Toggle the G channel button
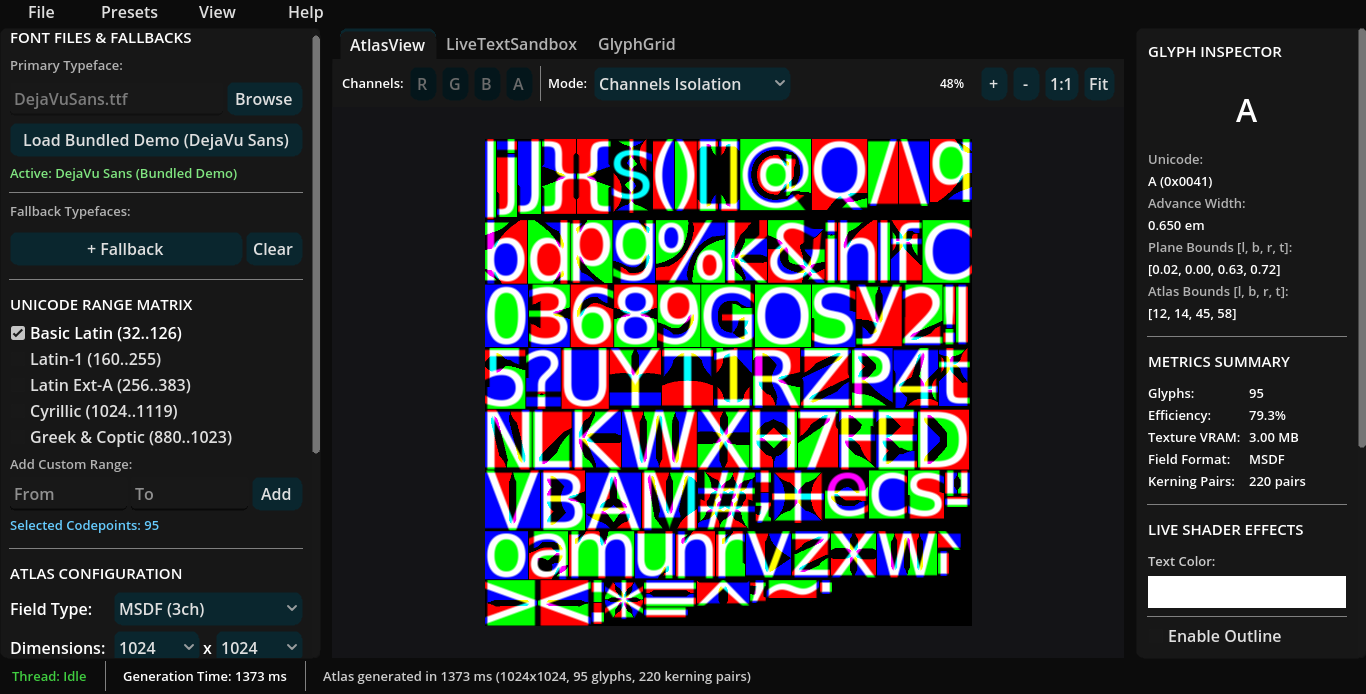Screen dimensions: 1366x694 pyautogui.click(x=454, y=84)
